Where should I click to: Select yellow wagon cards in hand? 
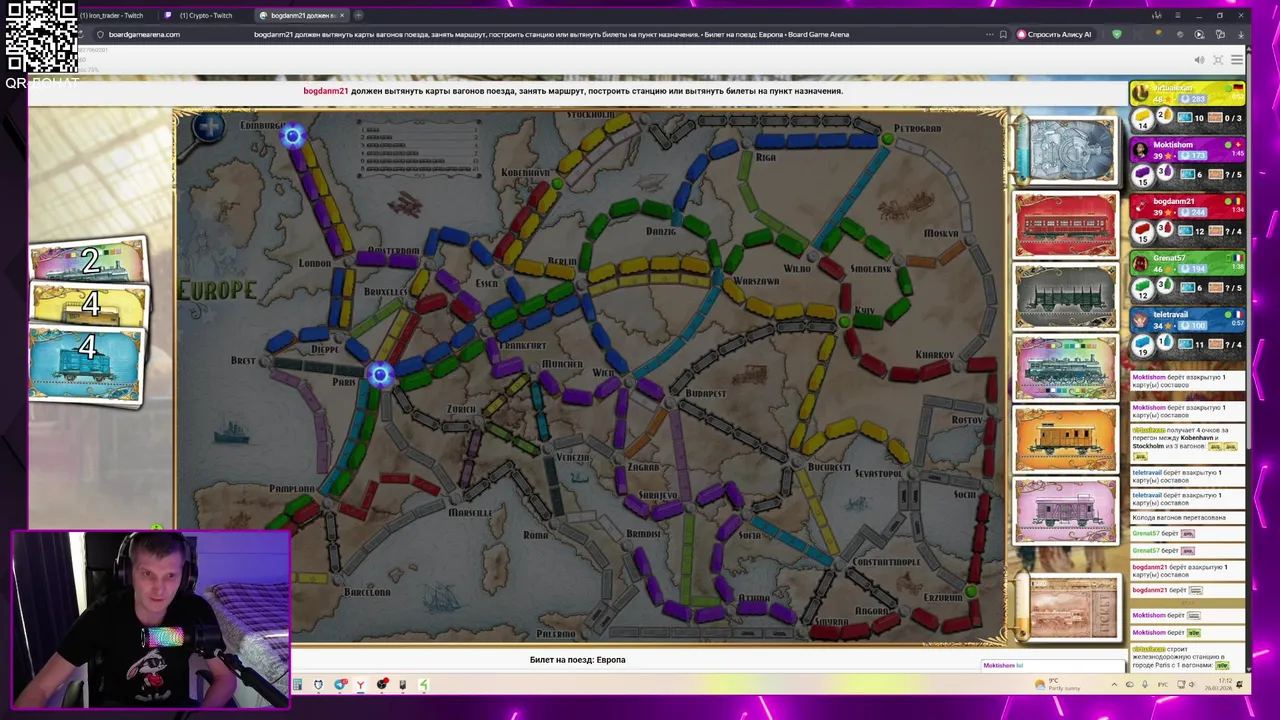pyautogui.click(x=88, y=304)
